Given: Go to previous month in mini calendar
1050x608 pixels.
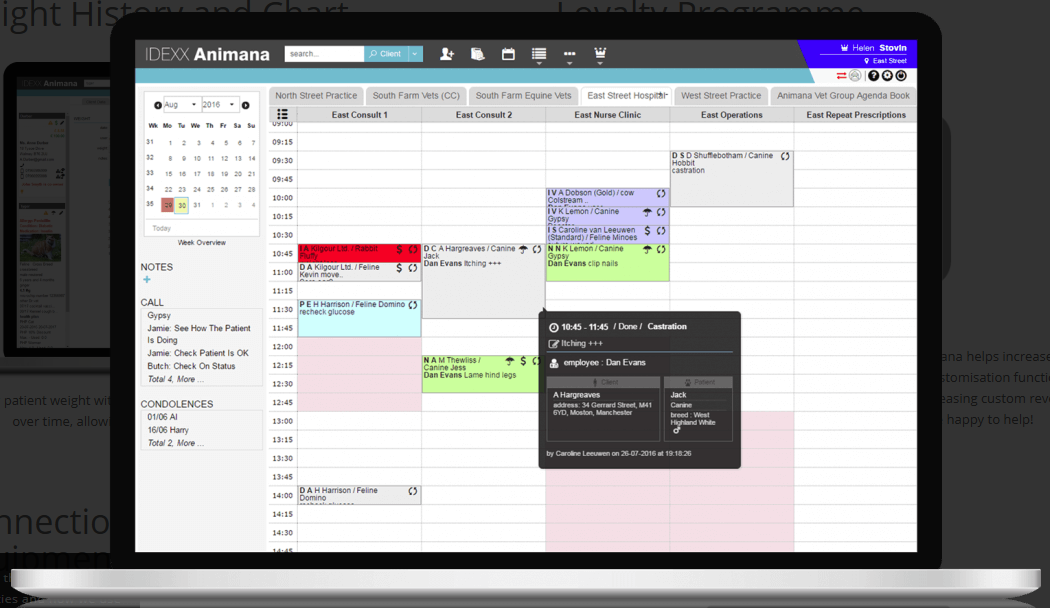Looking at the screenshot, I should (x=157, y=105).
